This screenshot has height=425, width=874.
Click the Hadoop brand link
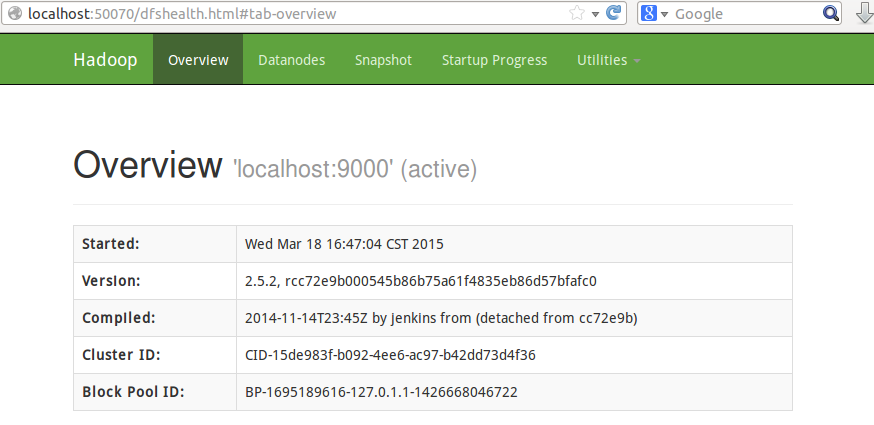point(105,60)
